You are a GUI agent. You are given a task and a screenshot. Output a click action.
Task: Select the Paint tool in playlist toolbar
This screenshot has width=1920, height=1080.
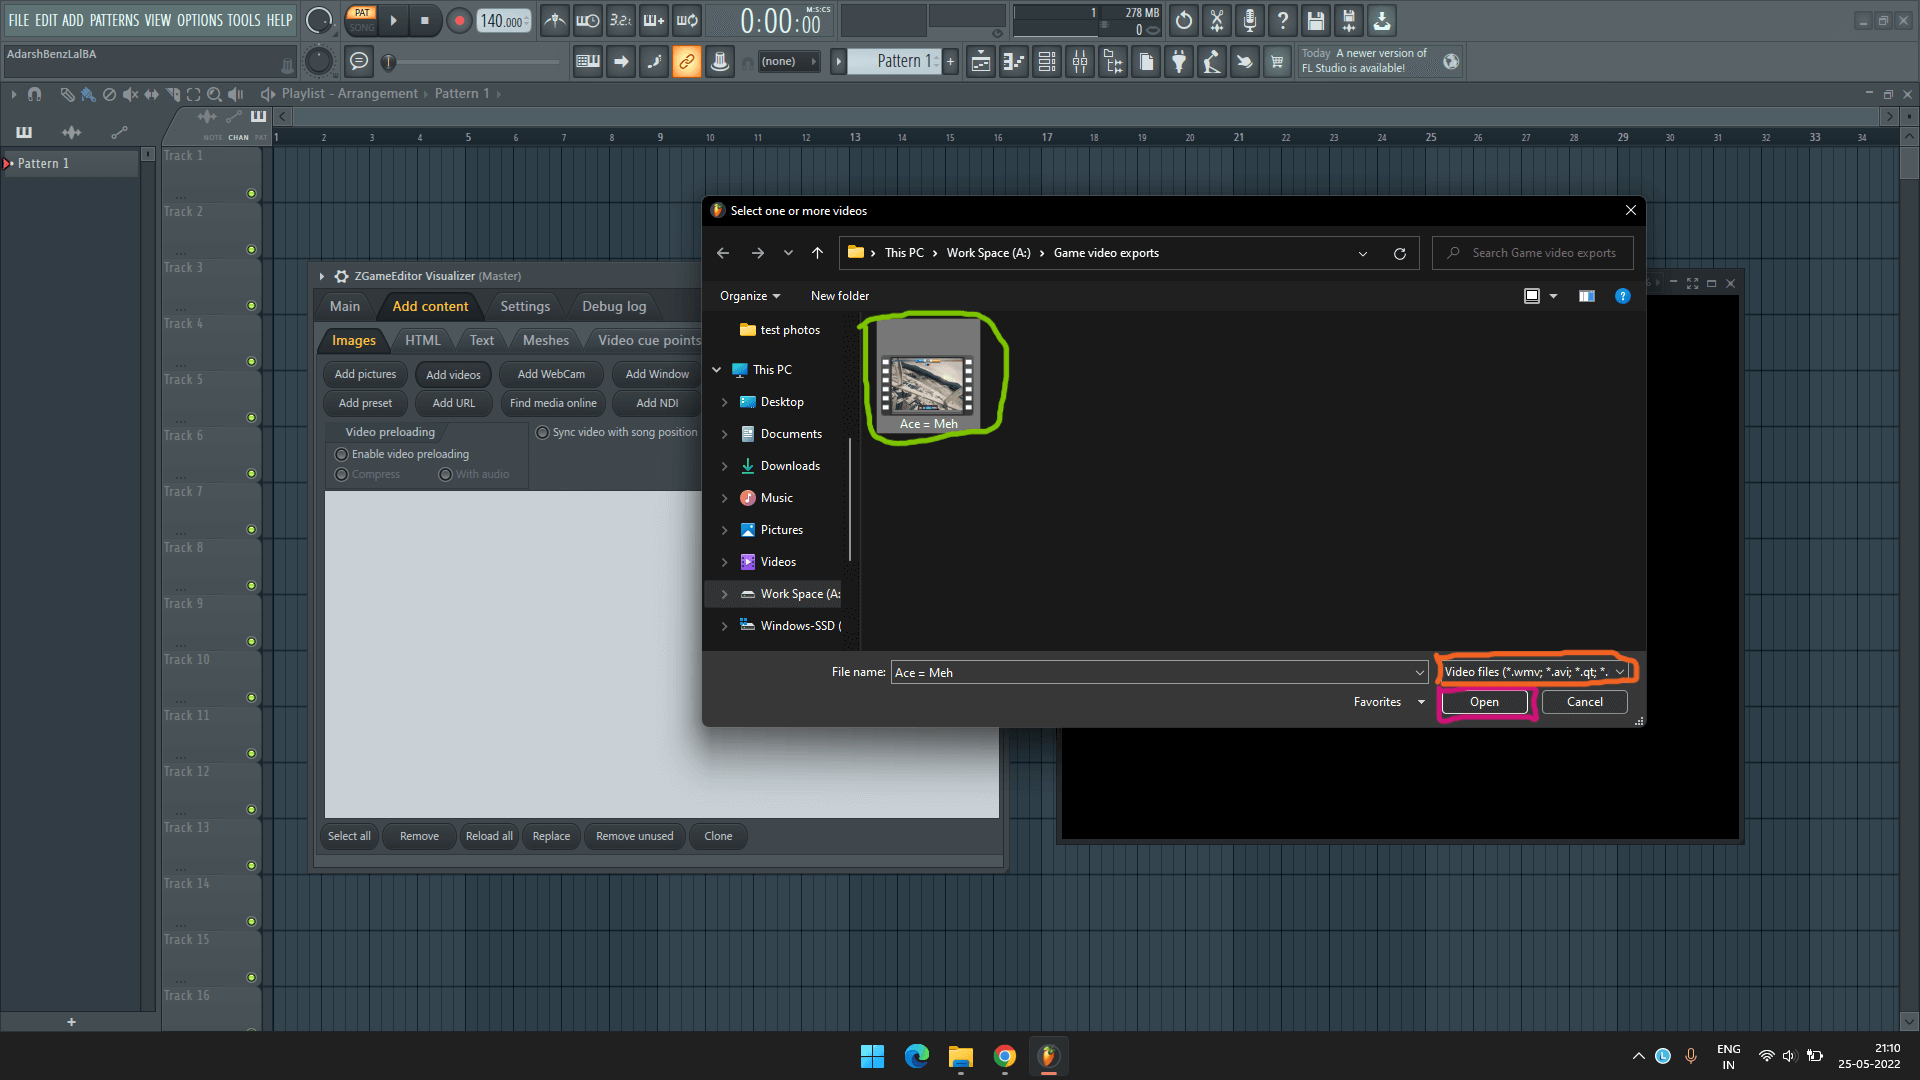pos(88,94)
